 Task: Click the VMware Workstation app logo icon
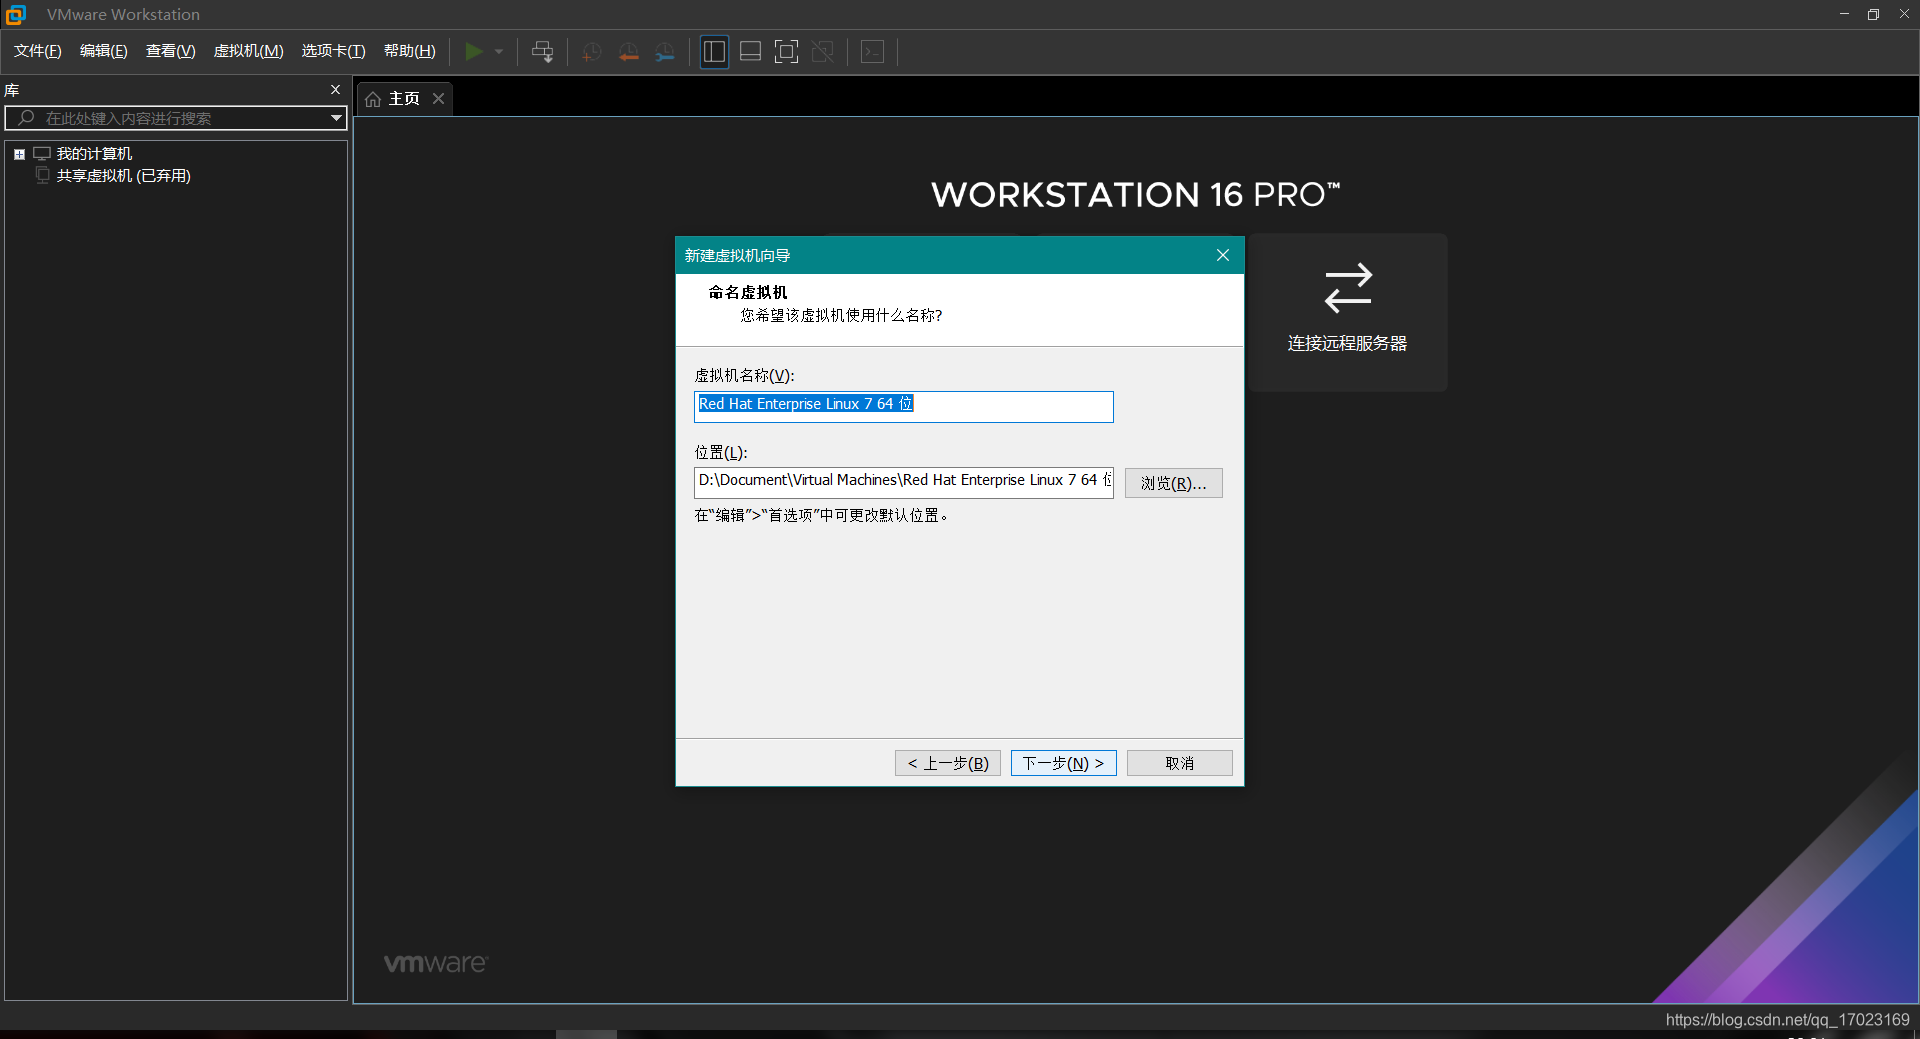click(x=16, y=15)
